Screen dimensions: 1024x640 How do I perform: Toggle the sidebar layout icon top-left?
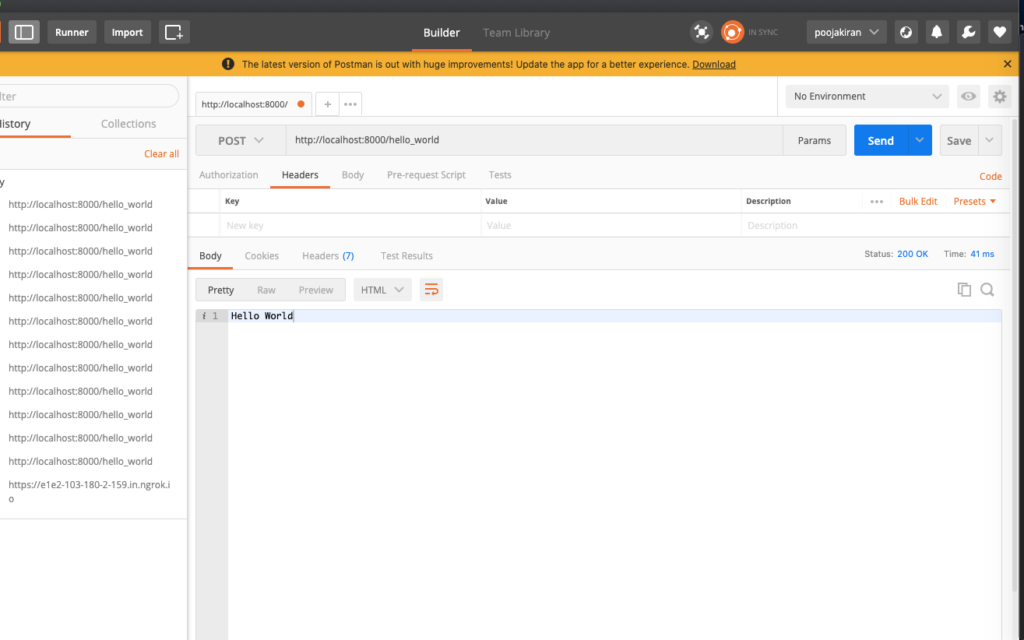23,31
